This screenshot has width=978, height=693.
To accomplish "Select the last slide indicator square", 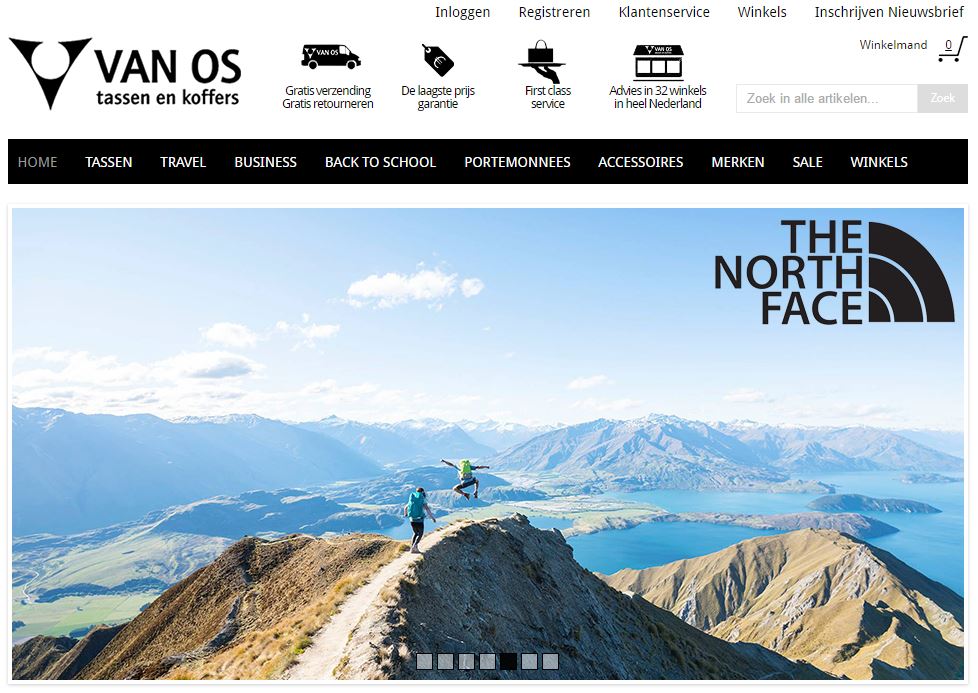I will click(x=550, y=661).
